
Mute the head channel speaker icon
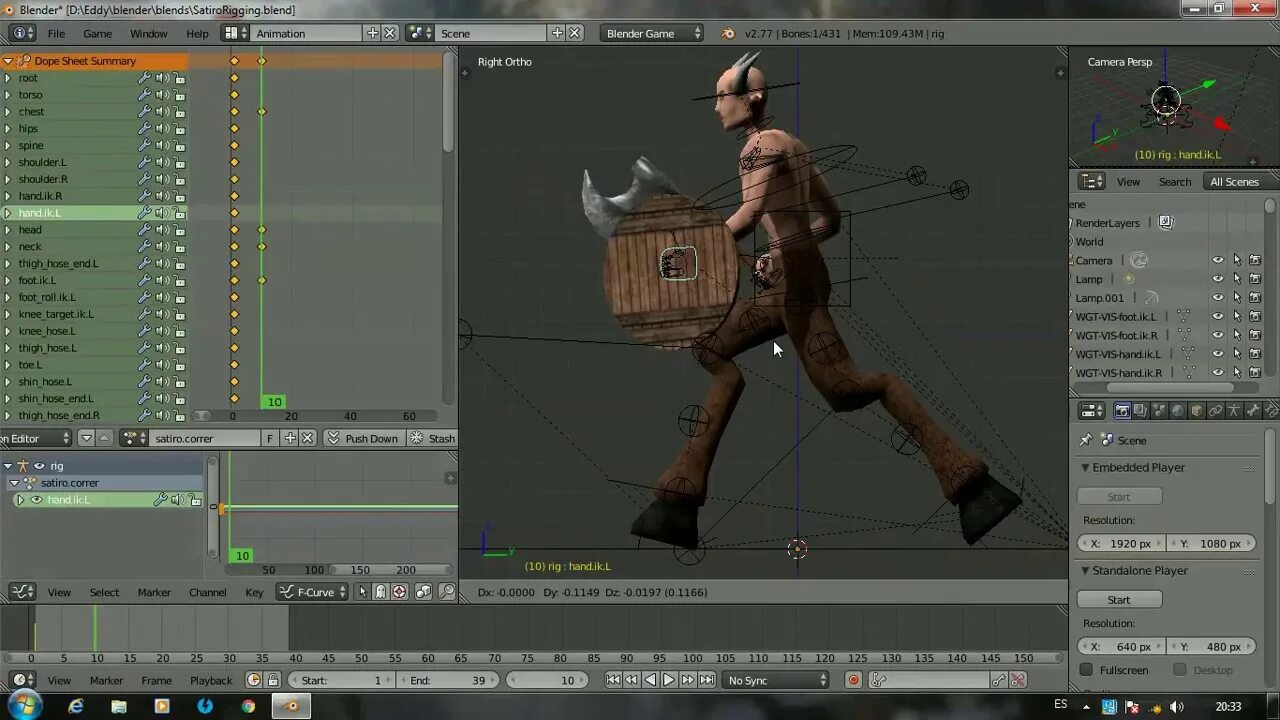161,230
